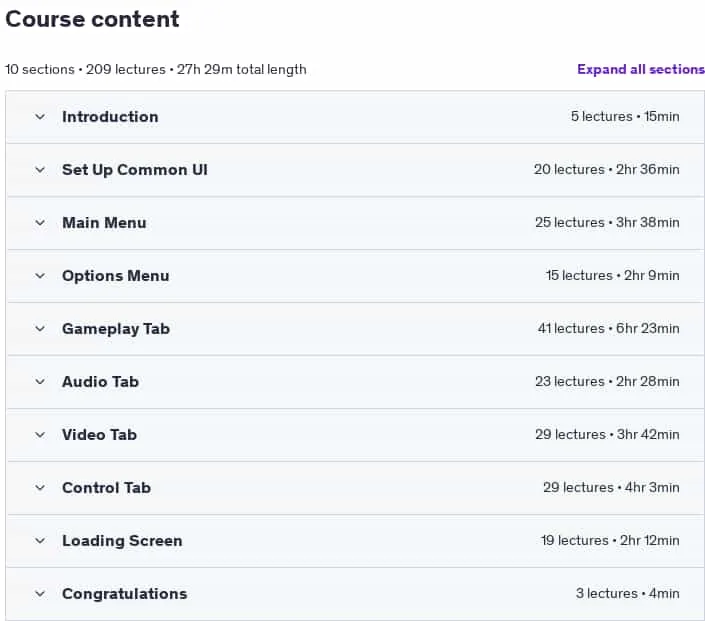This screenshot has height=621, width=705.
Task: Click the Audio Tab chevron arrow
Action: click(40, 382)
